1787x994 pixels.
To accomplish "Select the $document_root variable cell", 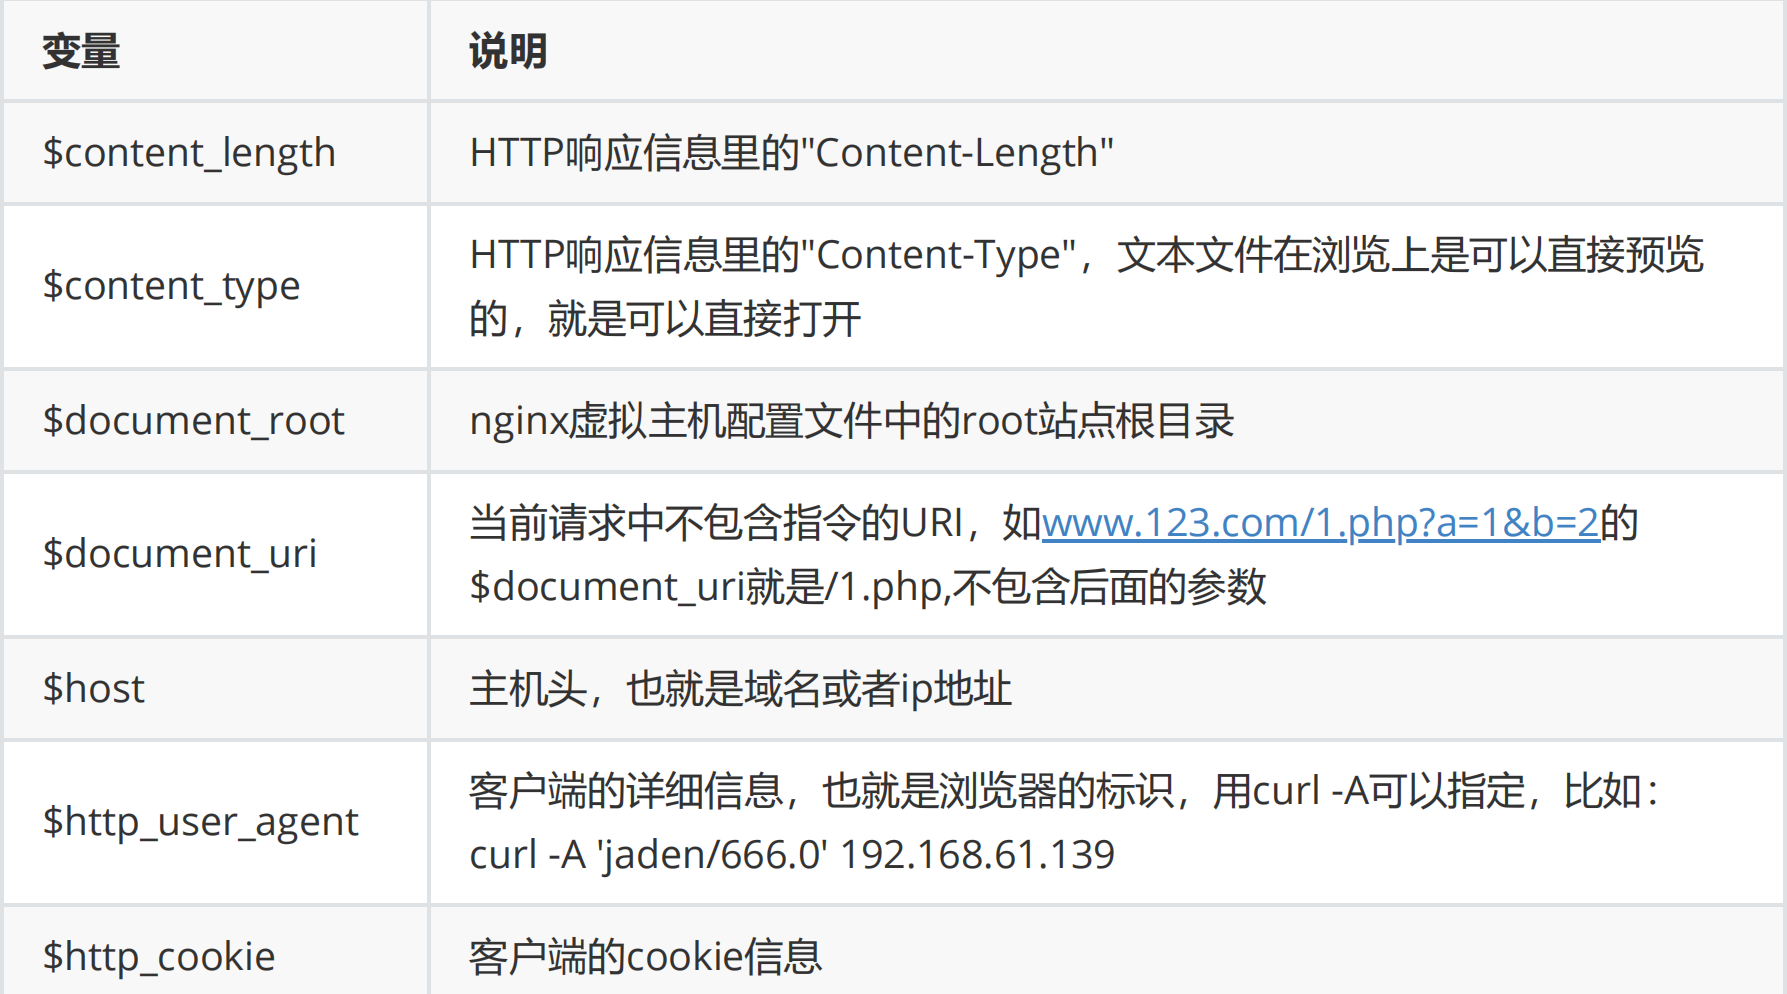I will [193, 421].
